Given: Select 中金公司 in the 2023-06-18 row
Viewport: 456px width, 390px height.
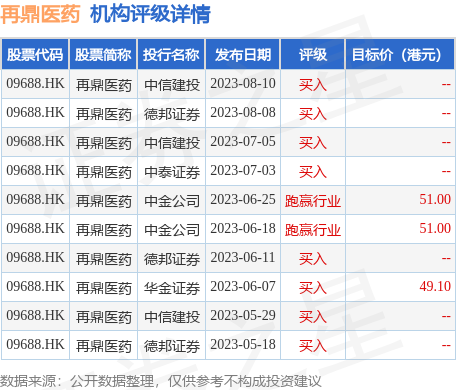Looking at the screenshot, I should (x=172, y=230).
